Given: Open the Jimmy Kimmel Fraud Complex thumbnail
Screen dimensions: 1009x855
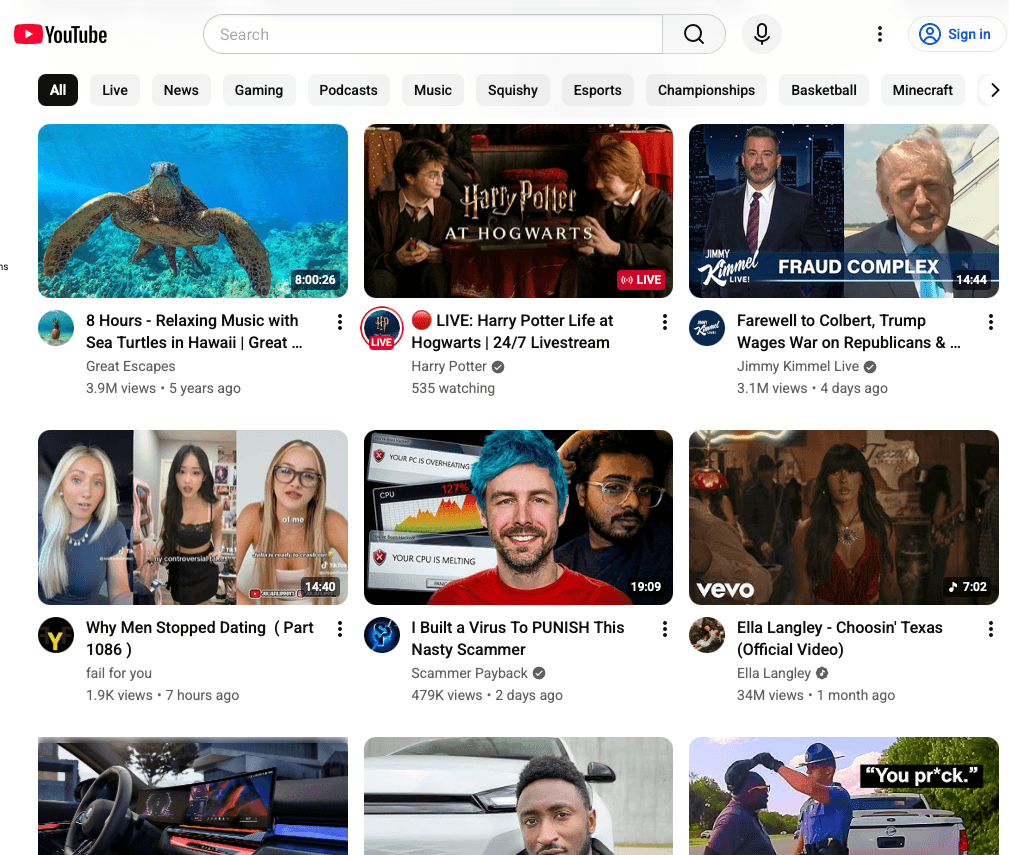Looking at the screenshot, I should 844,211.
